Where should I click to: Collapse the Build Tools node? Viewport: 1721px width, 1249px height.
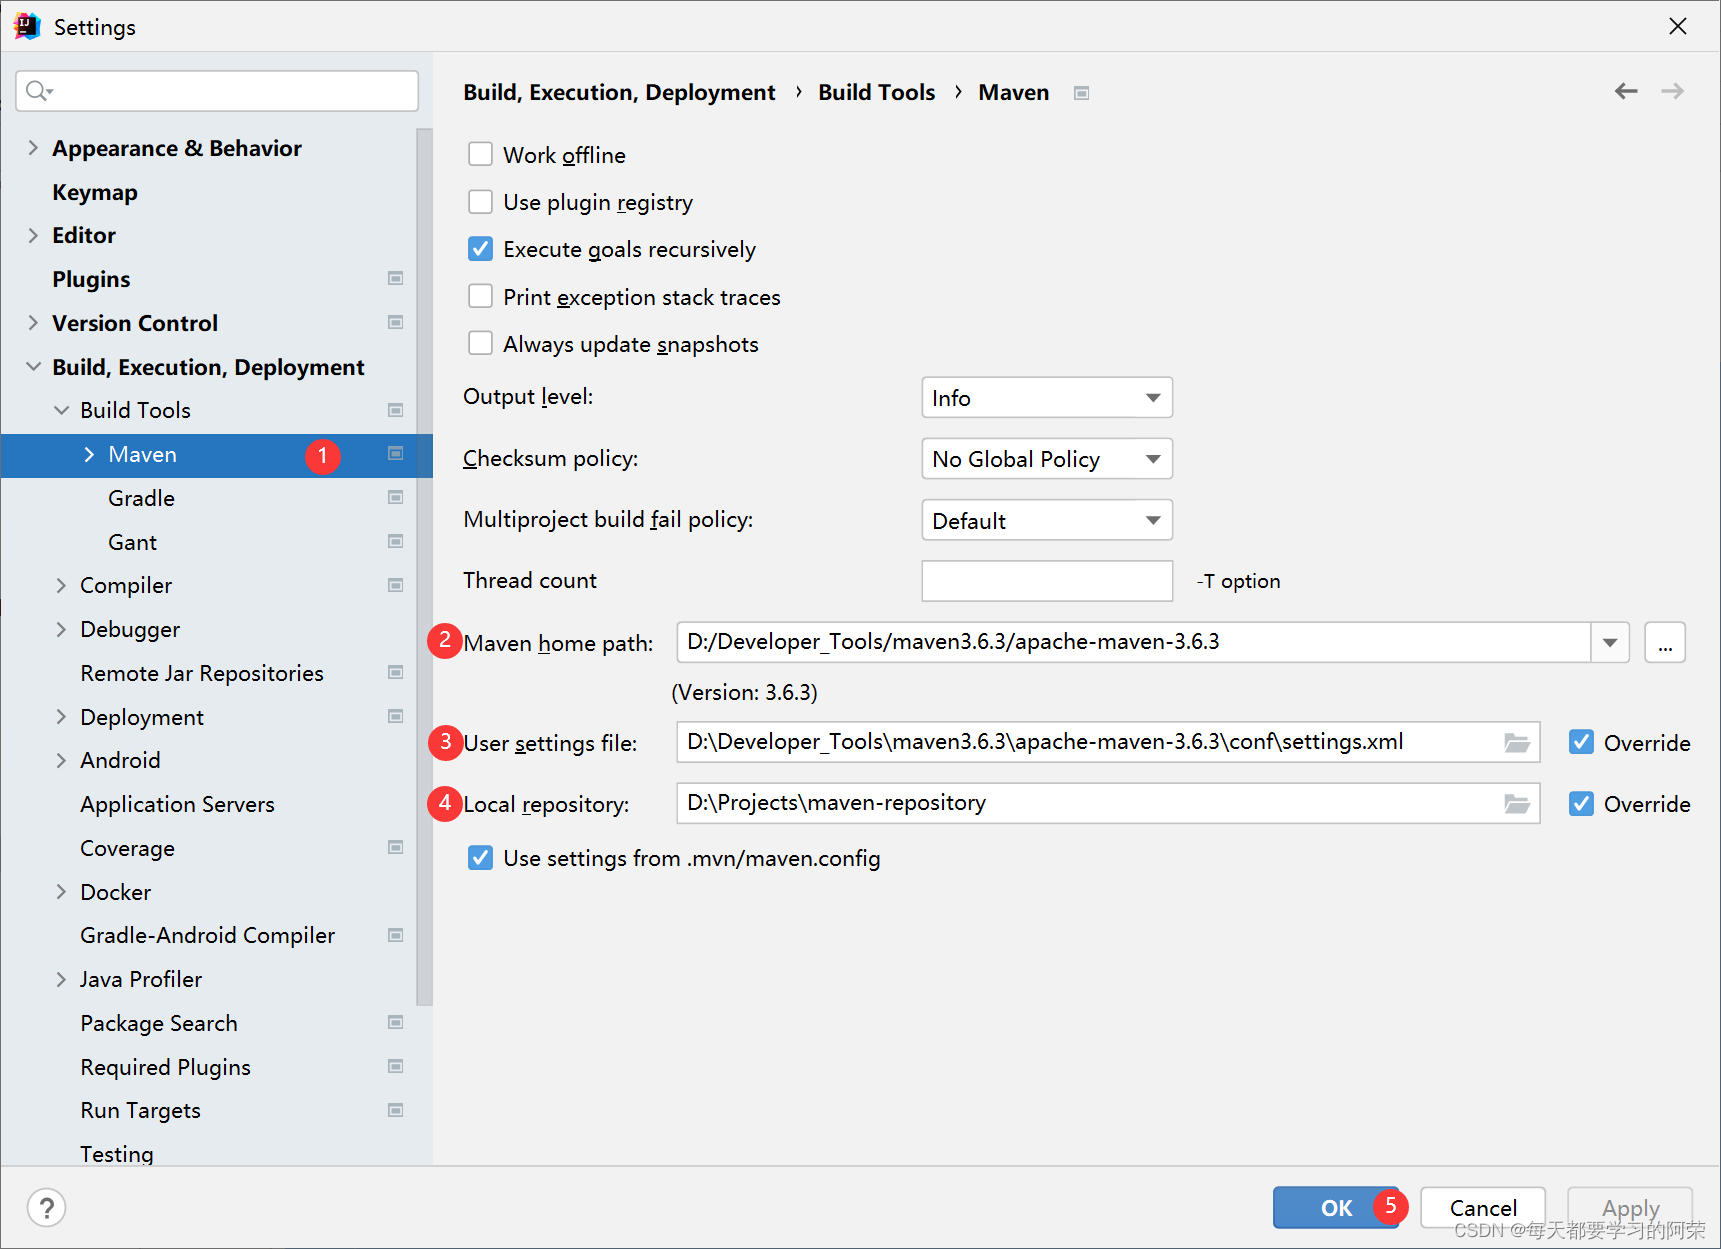61,410
